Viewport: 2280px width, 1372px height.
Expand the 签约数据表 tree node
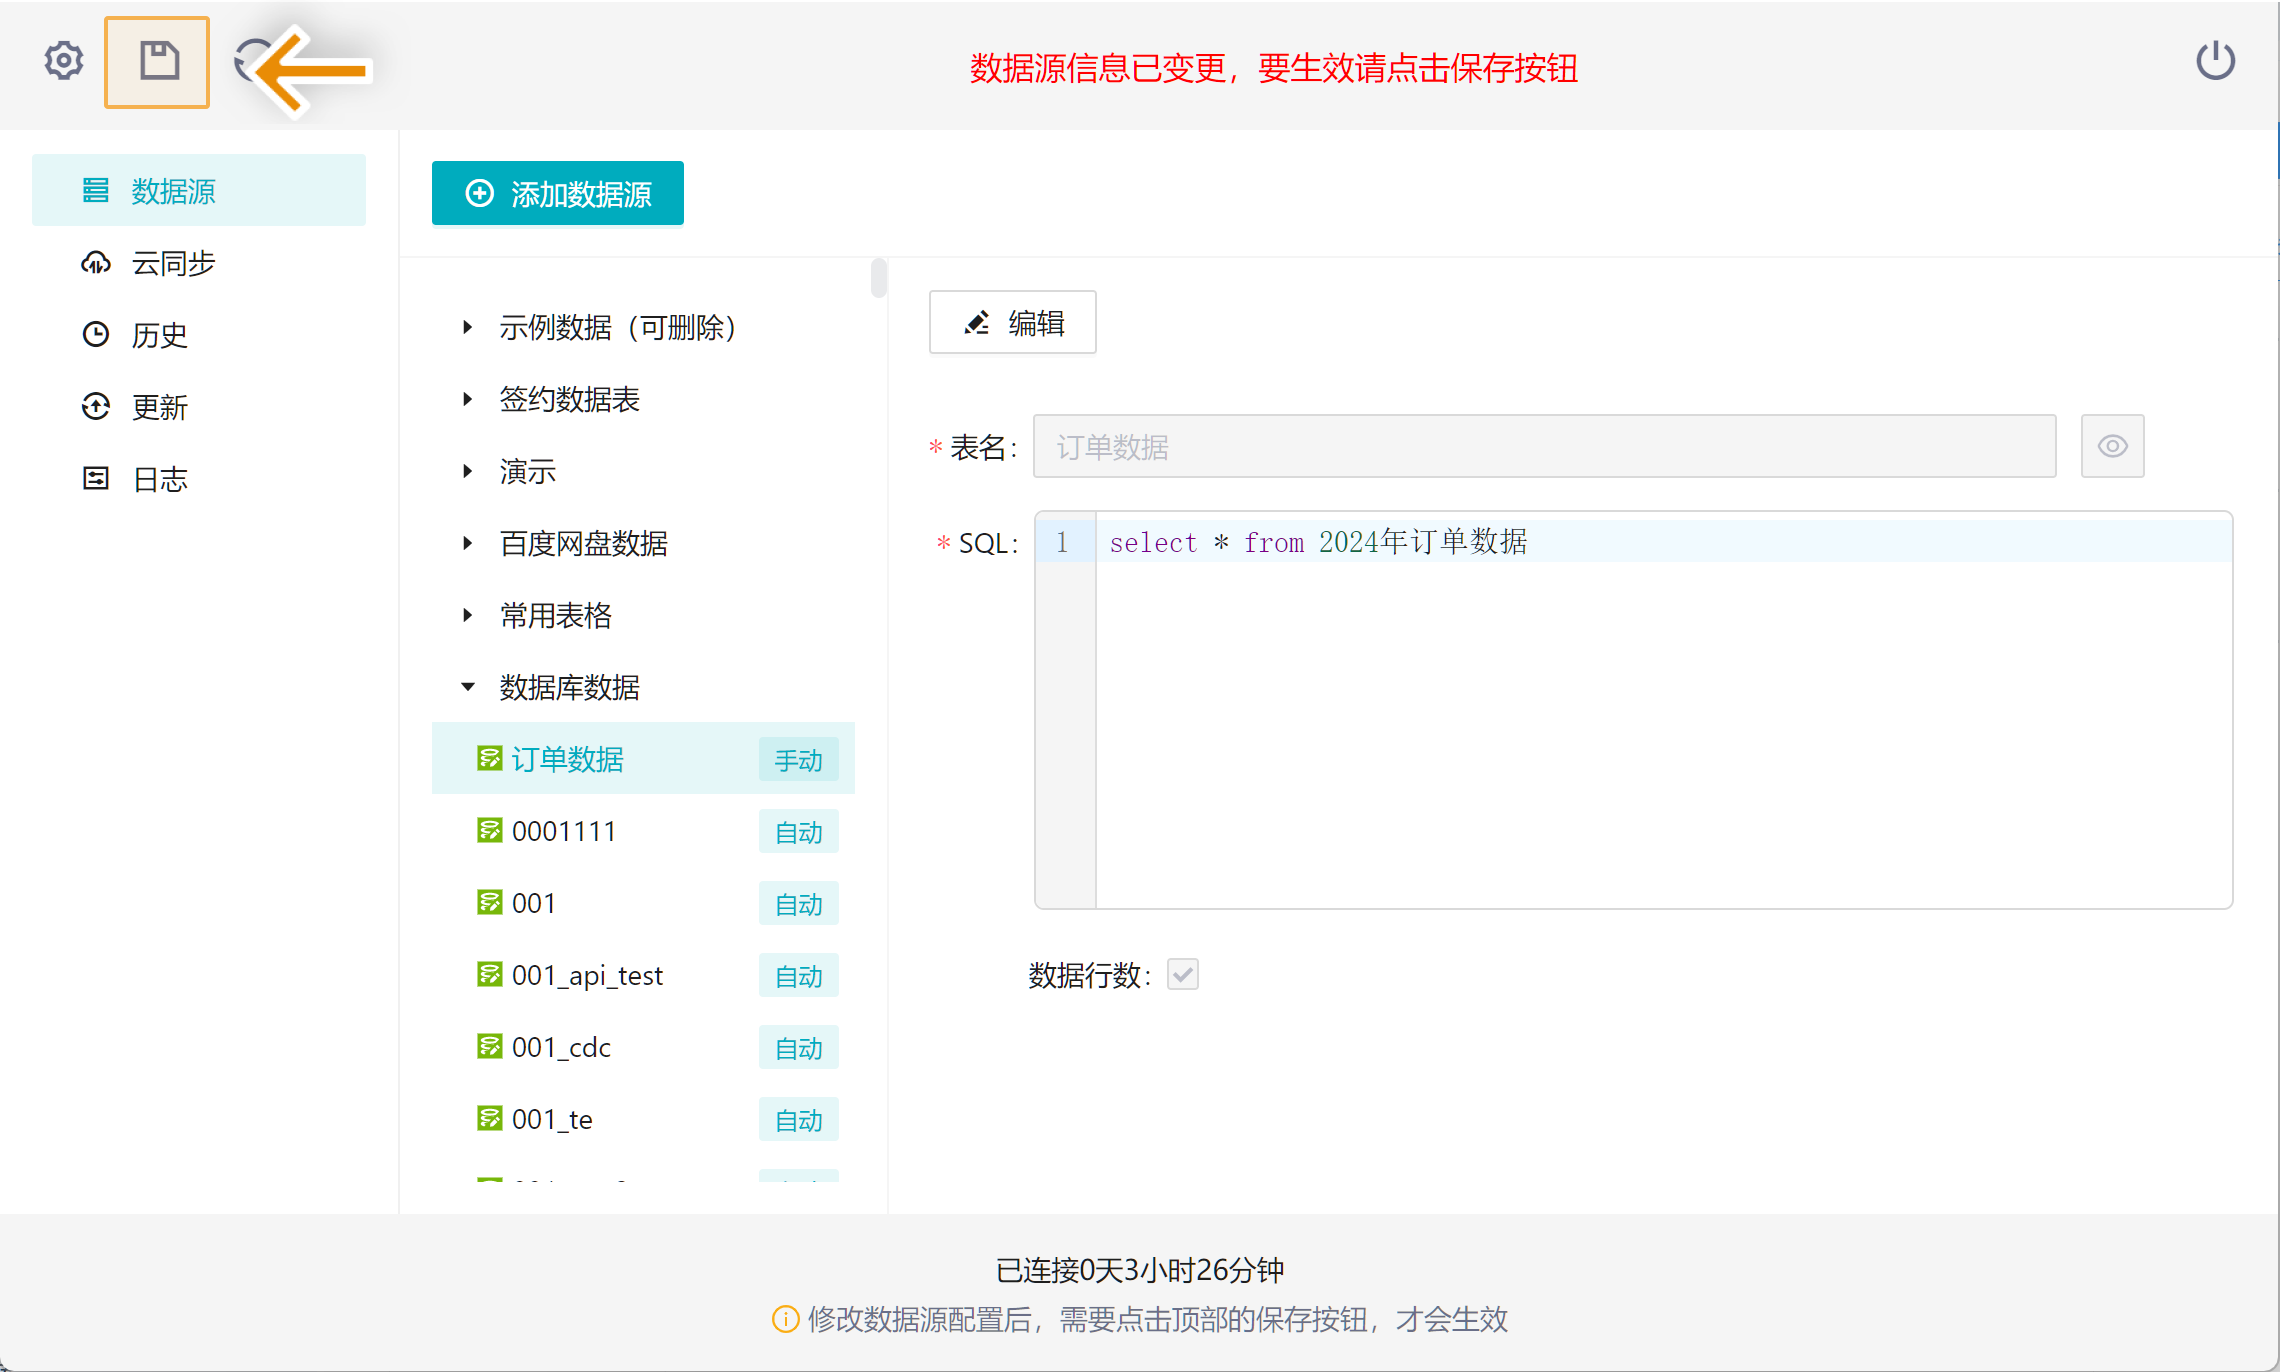[x=467, y=399]
